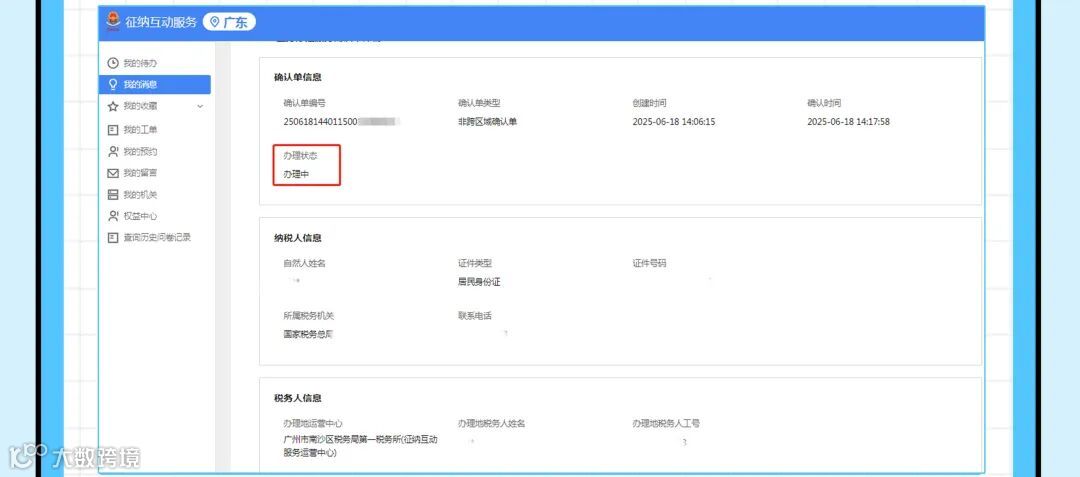This screenshot has width=1080, height=477.
Task: Click the 征纳互动服务 header title
Action: pos(161,23)
